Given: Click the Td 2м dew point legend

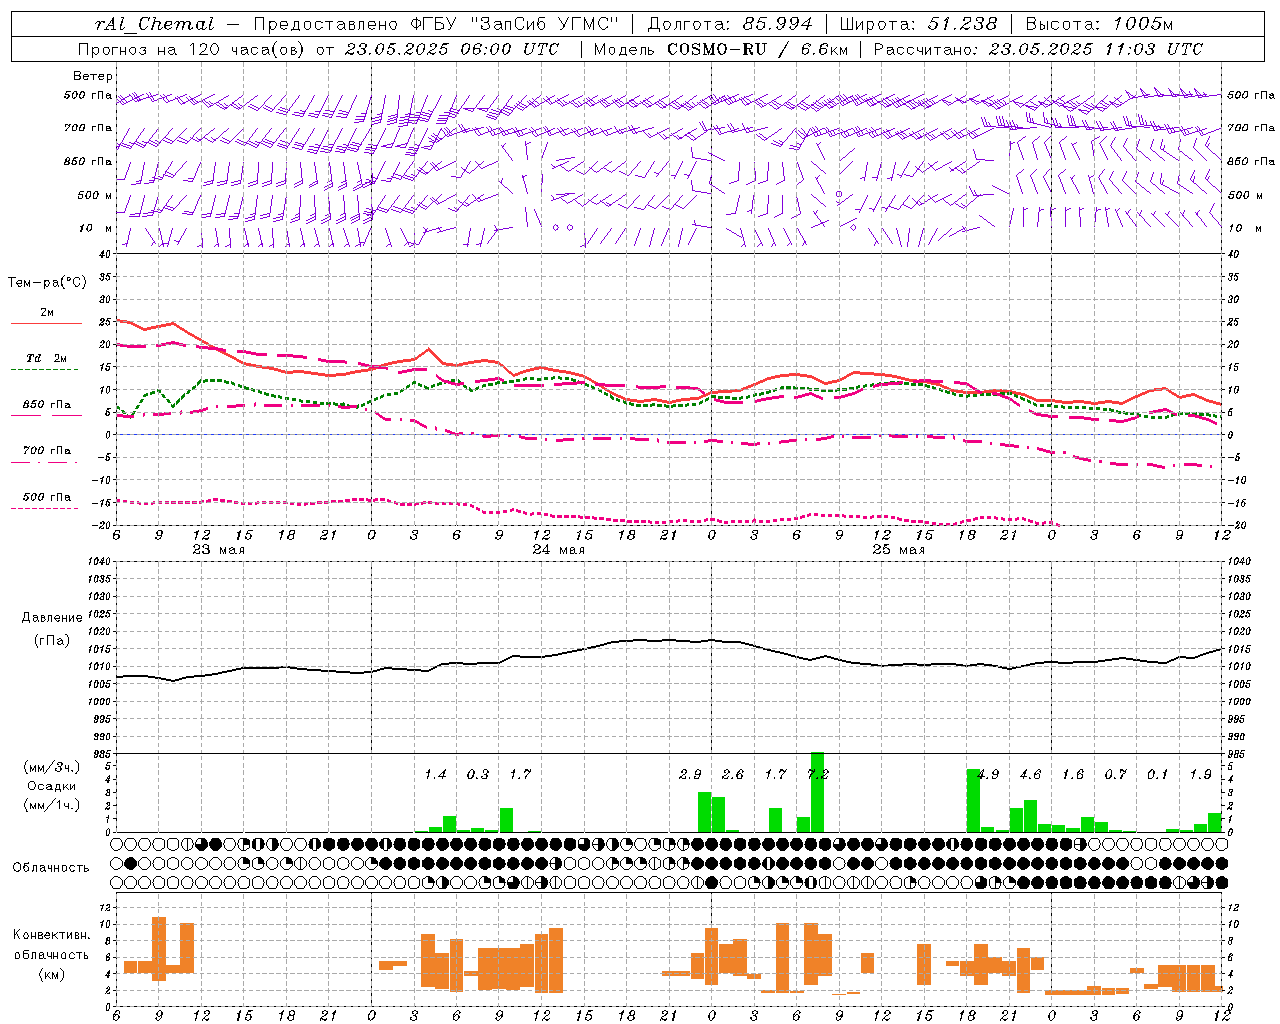Looking at the screenshot, I should click(46, 358).
